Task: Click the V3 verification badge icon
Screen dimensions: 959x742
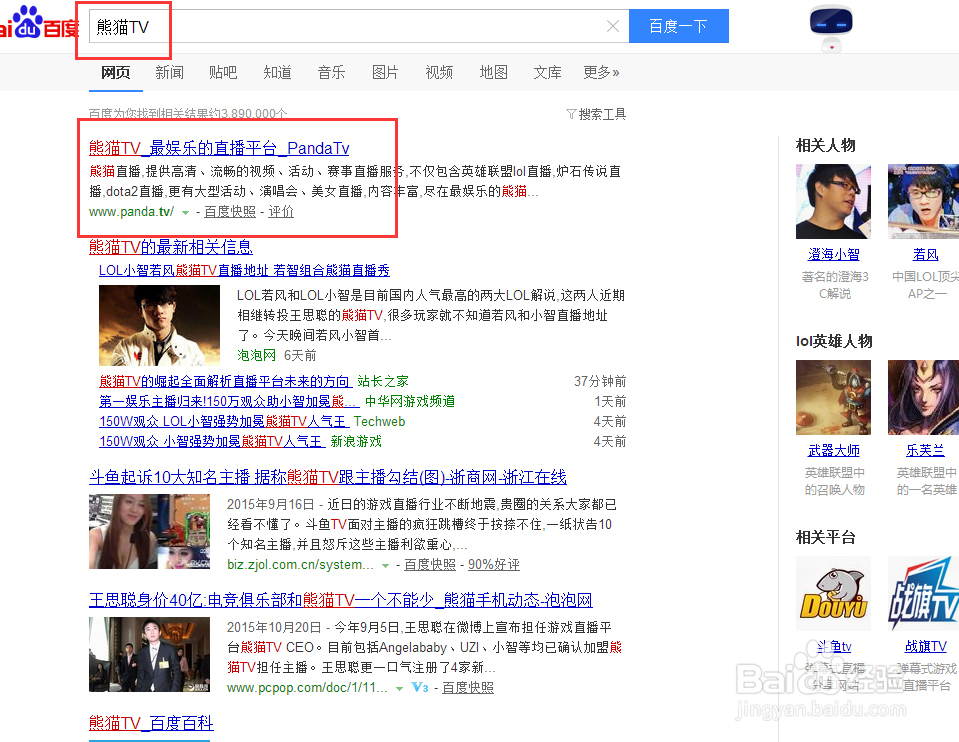Action: pyautogui.click(x=420, y=688)
